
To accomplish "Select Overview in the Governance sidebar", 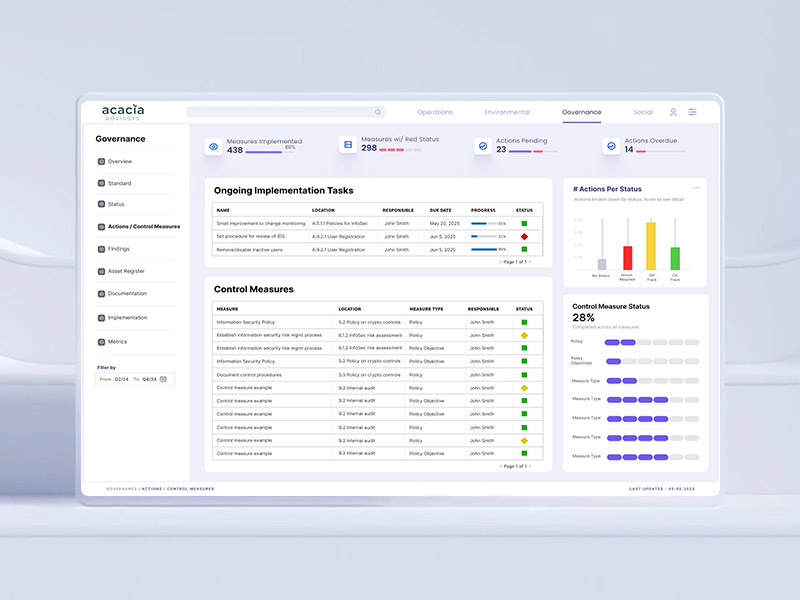I will pyautogui.click(x=119, y=161).
